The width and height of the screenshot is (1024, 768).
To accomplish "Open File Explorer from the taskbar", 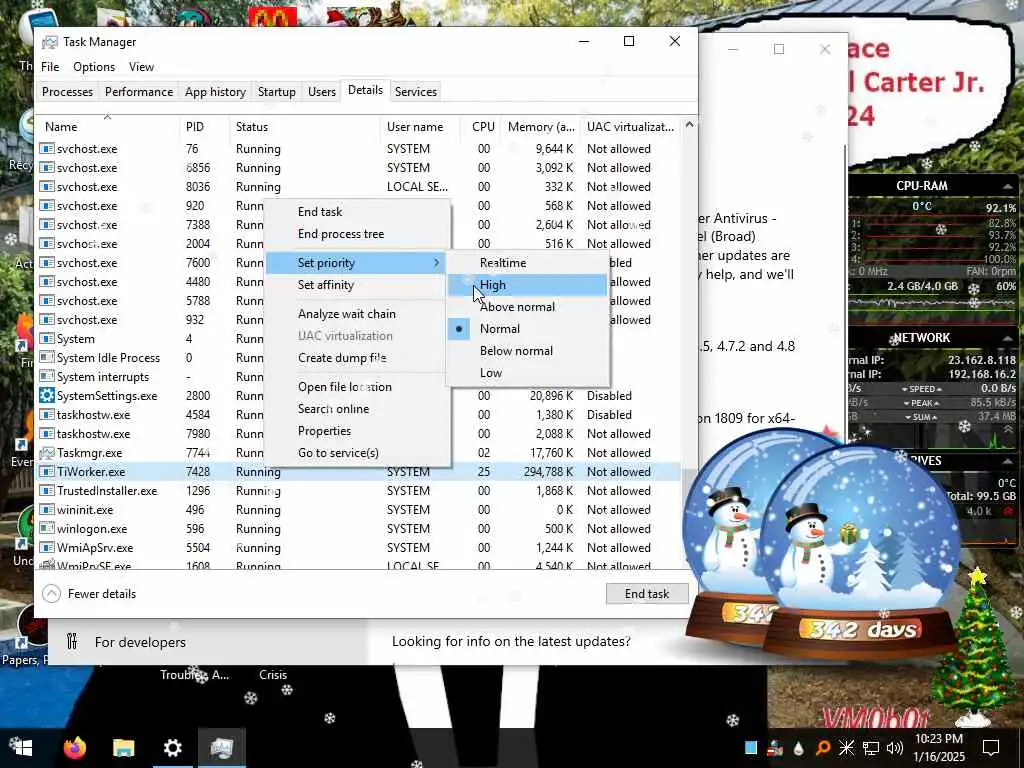I will [123, 748].
